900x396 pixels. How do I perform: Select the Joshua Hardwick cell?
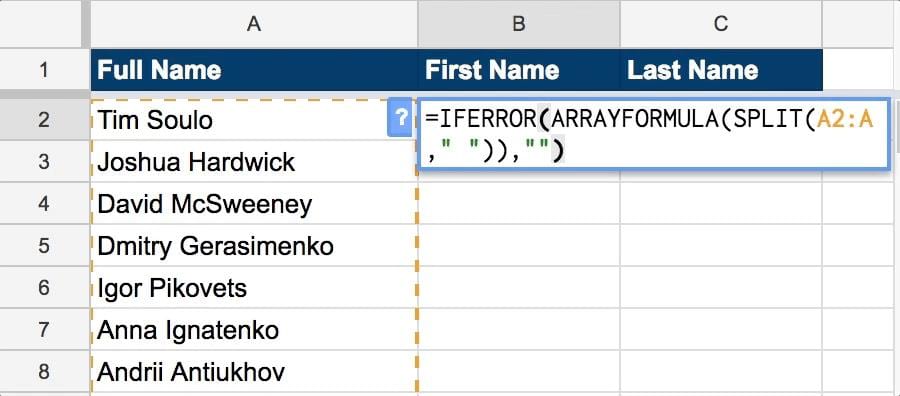point(254,162)
